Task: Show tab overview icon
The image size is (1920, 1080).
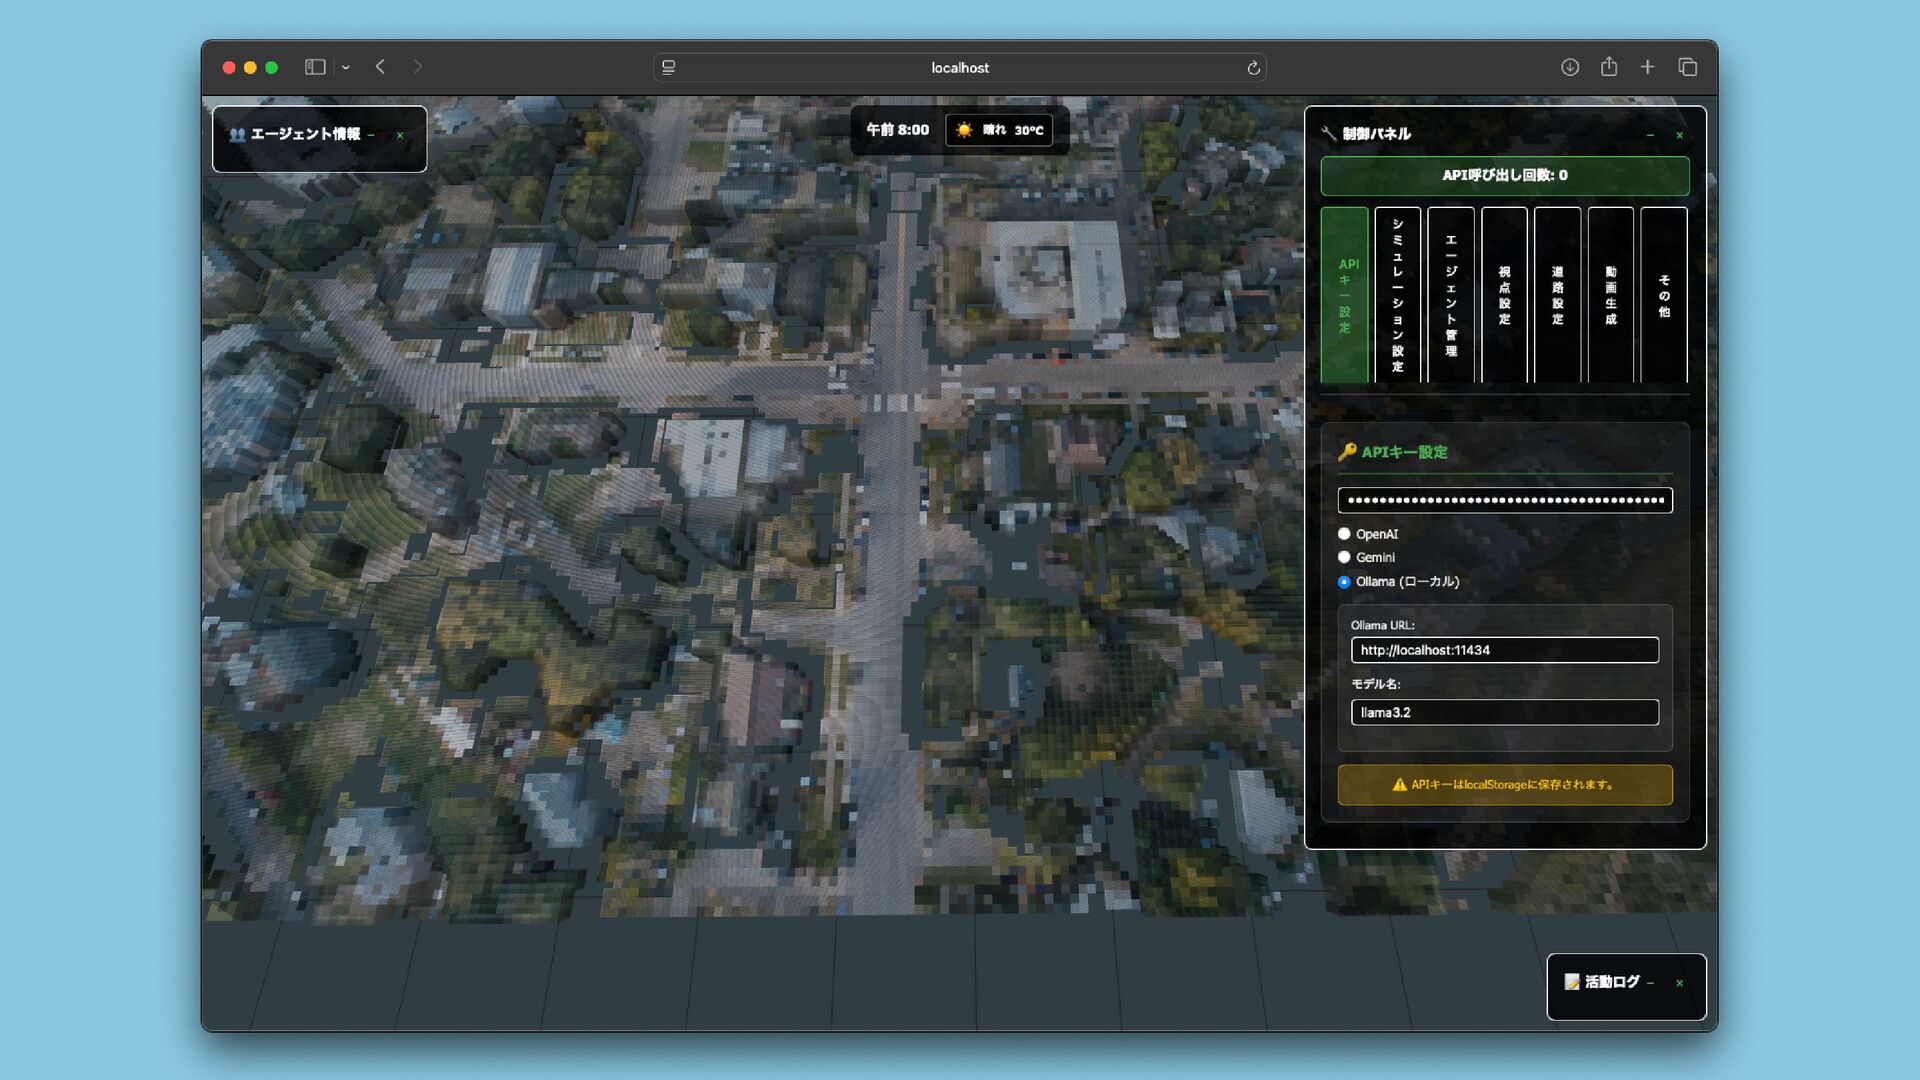Action: (1688, 67)
